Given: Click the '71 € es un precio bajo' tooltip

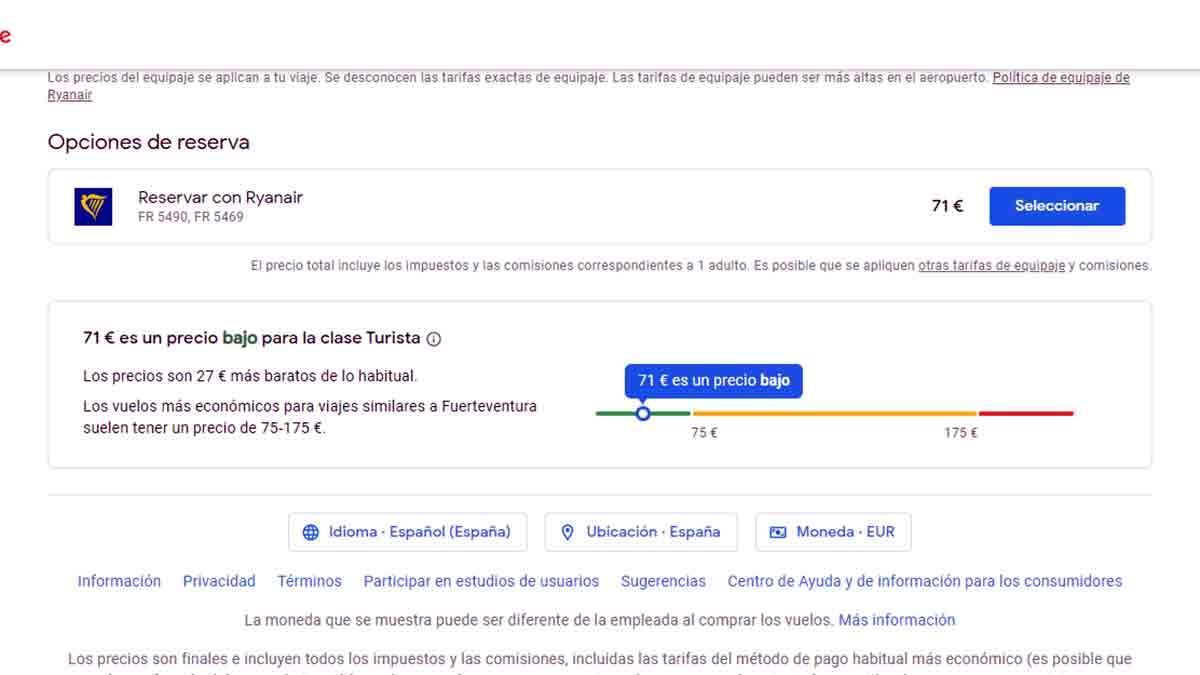Looking at the screenshot, I should pos(713,381).
